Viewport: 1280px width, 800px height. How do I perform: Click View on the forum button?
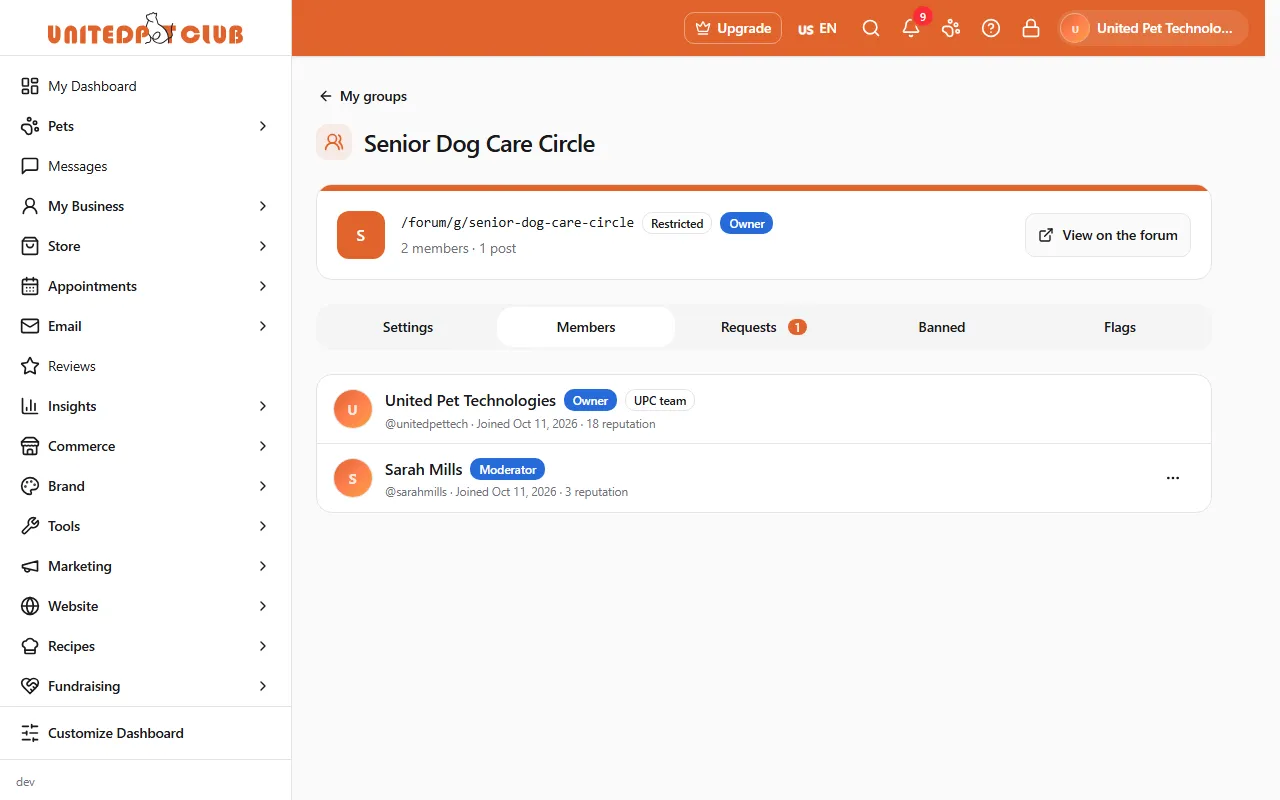1108,235
